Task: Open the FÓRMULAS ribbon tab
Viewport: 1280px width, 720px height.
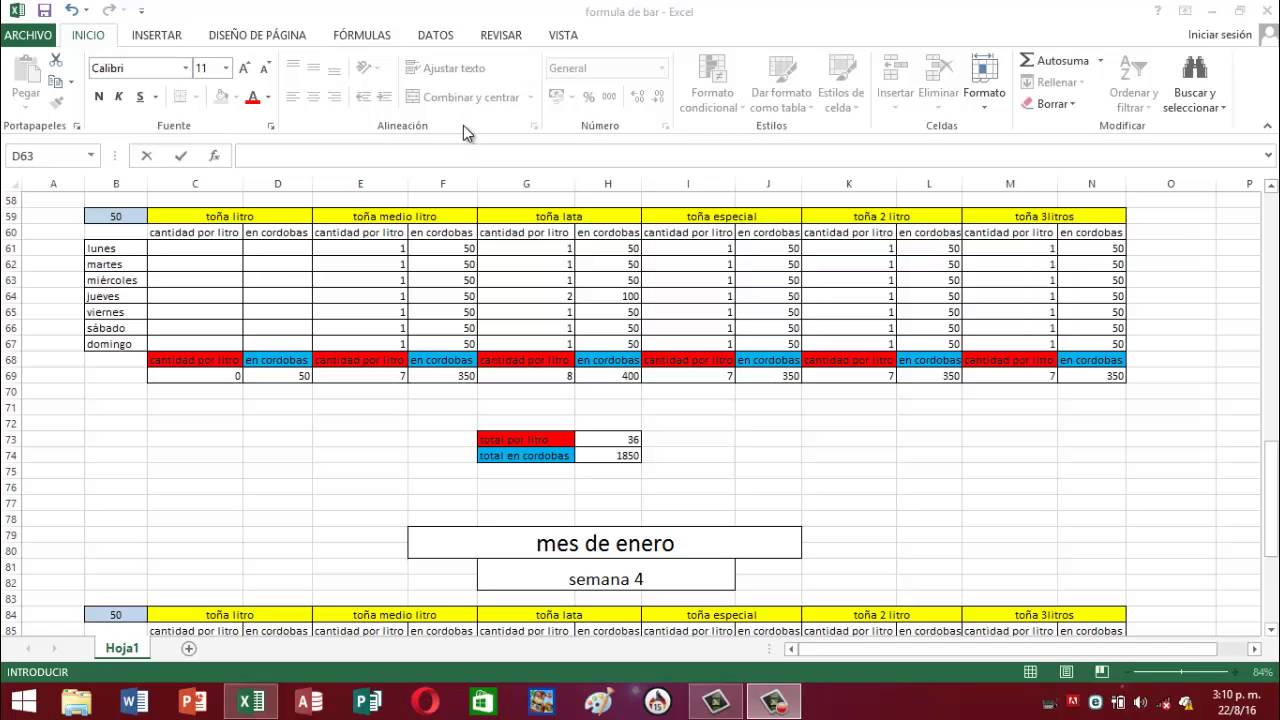Action: tap(362, 35)
